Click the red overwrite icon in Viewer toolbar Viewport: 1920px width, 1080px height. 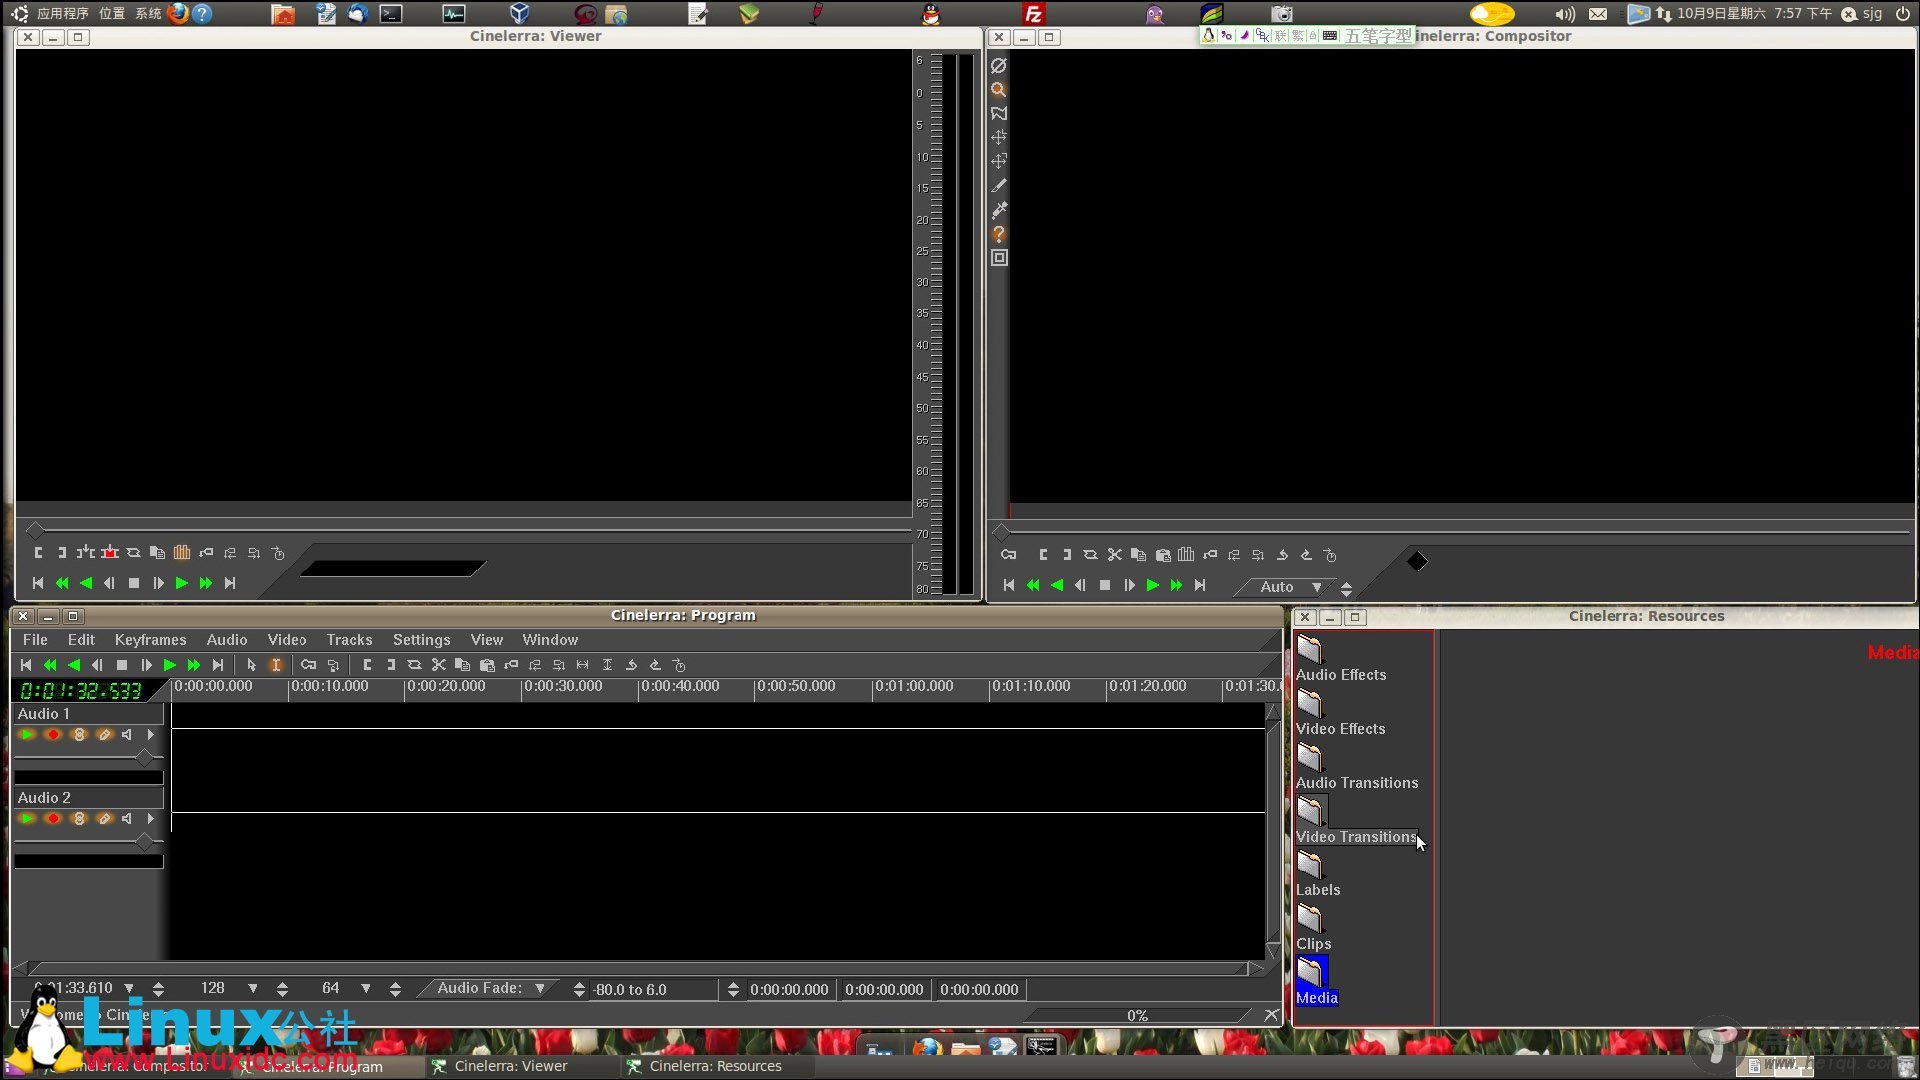[x=110, y=552]
